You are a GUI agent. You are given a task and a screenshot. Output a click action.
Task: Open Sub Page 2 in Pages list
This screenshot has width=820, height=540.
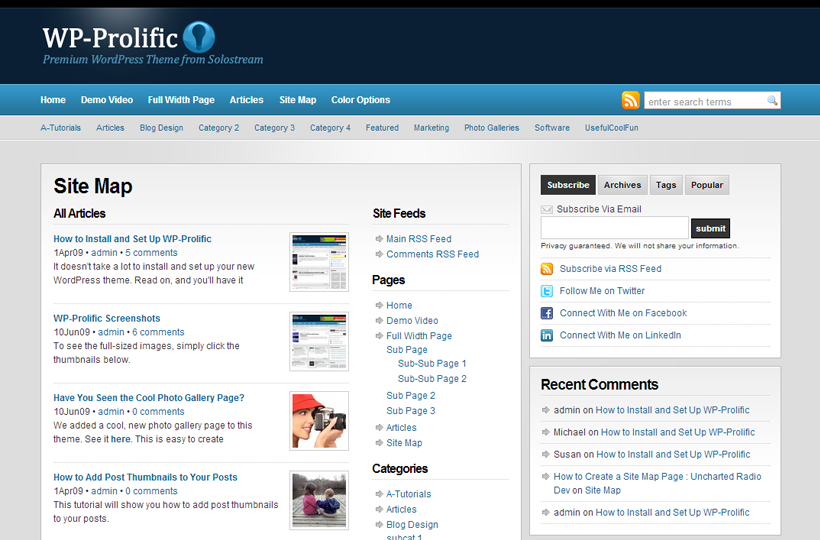(411, 396)
